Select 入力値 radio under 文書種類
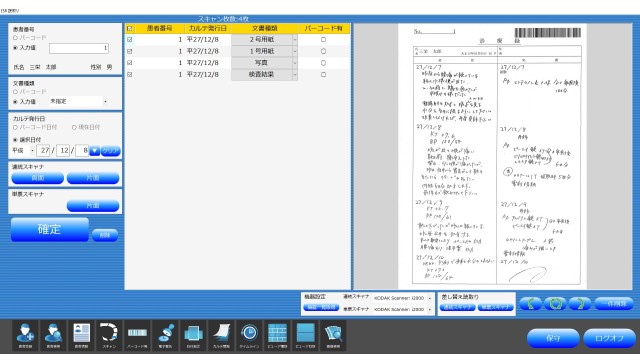Image resolution: width=640 pixels, height=360 pixels. pos(15,102)
